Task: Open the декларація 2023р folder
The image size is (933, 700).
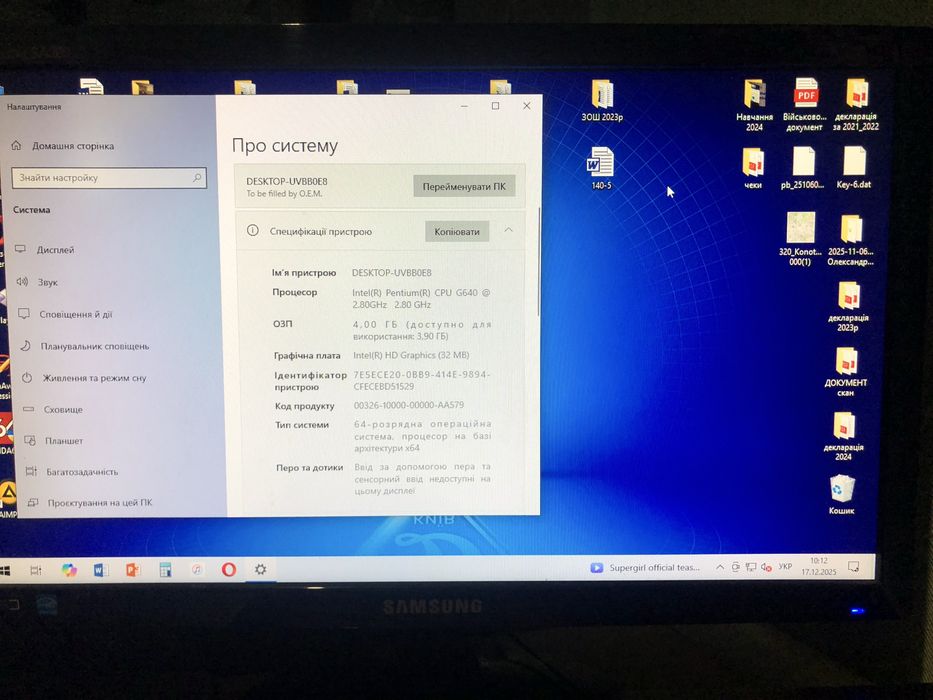Action: coord(848,306)
